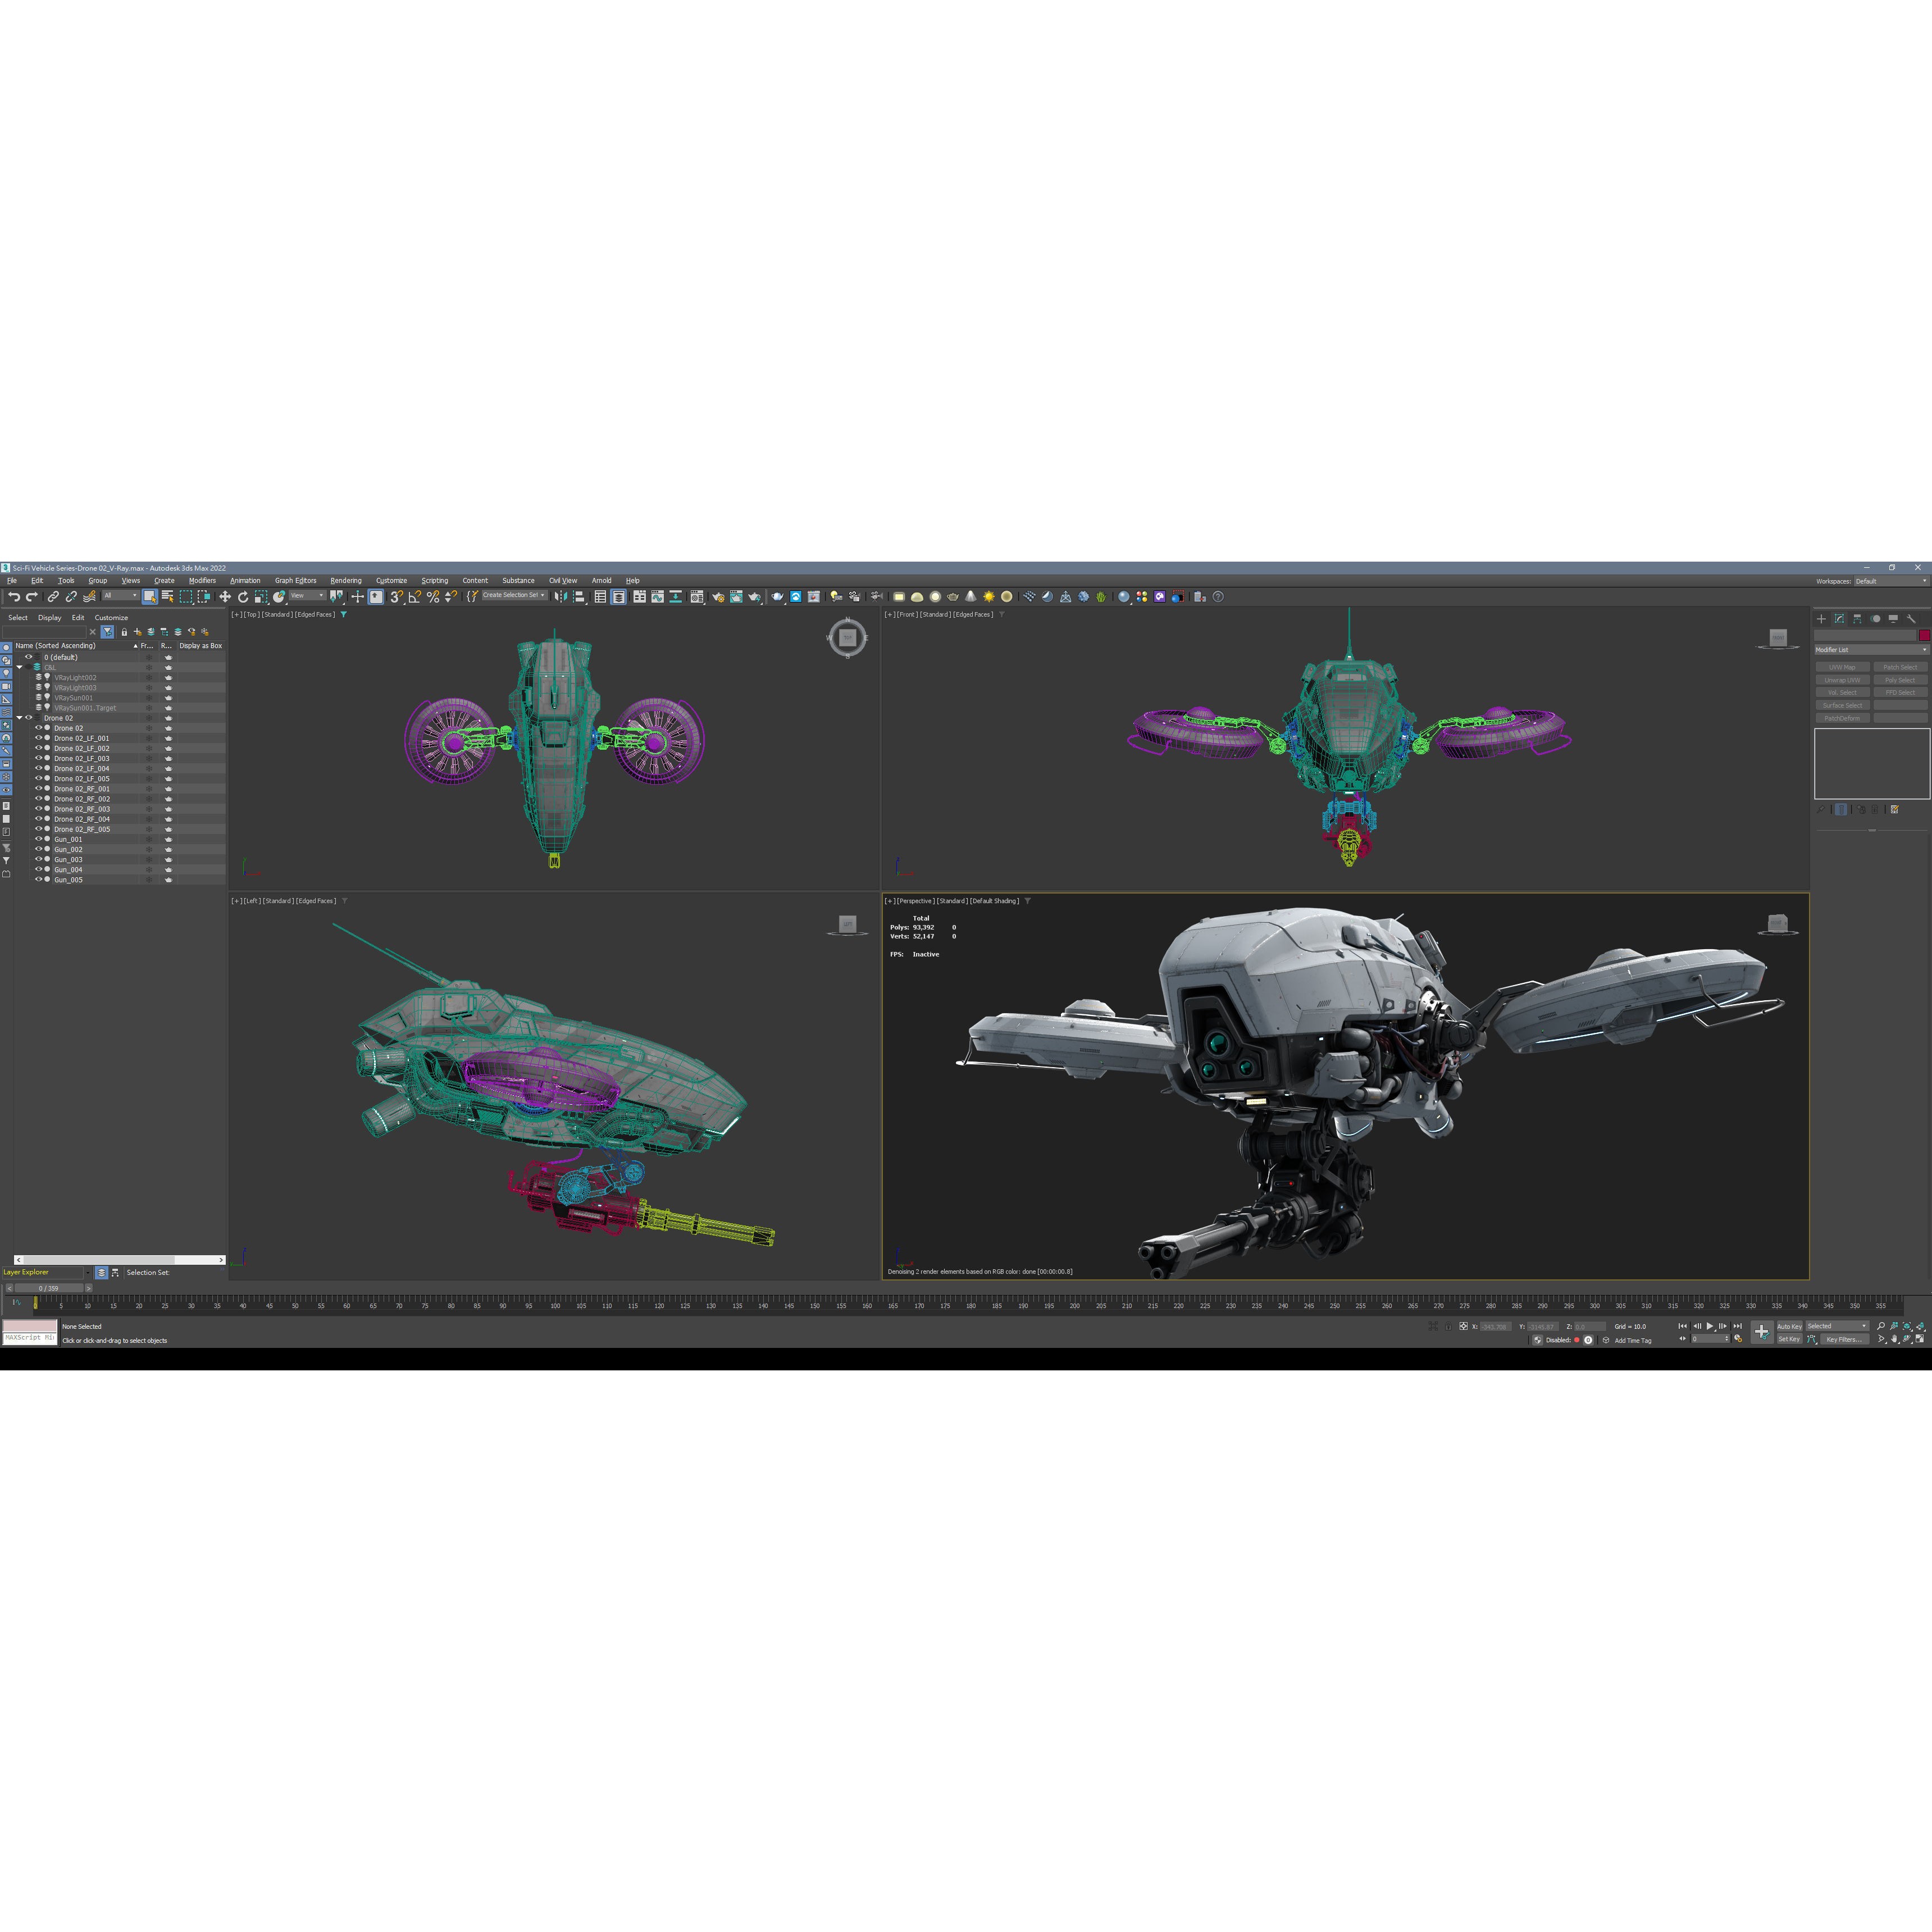
Task: Click frame 100 on the timeline ruler
Action: [x=555, y=1304]
